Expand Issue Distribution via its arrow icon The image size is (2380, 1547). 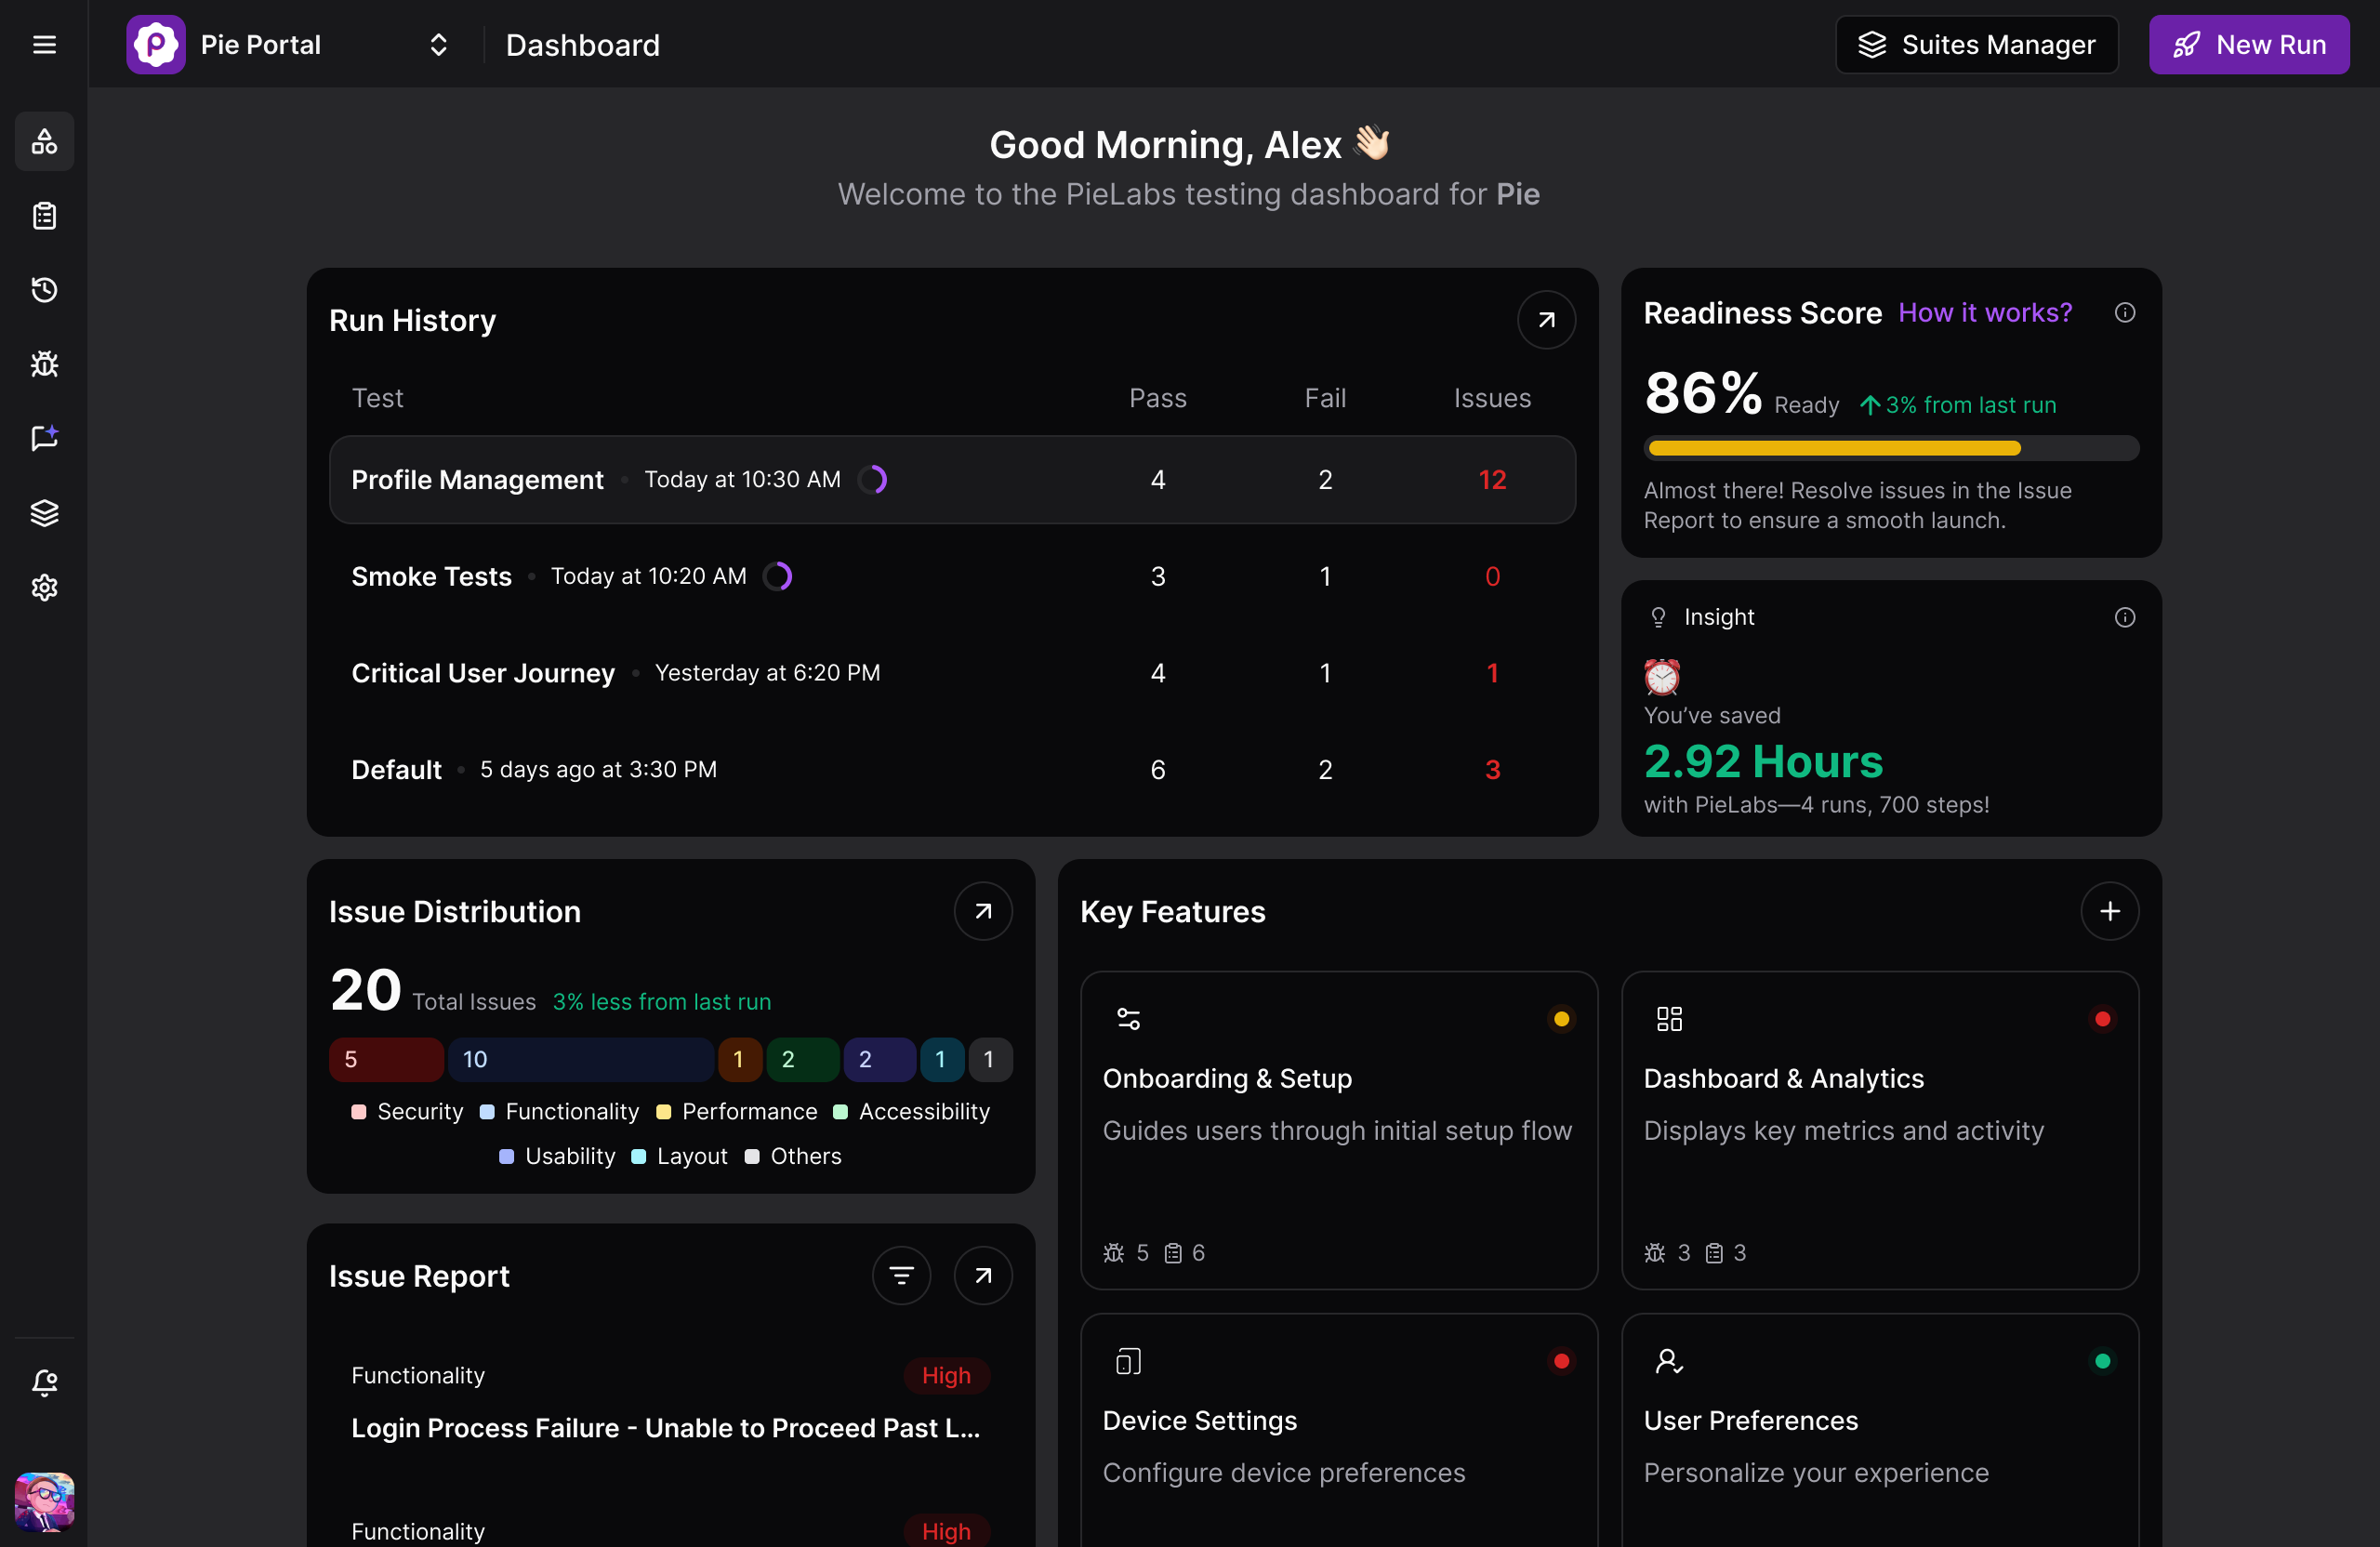point(982,911)
